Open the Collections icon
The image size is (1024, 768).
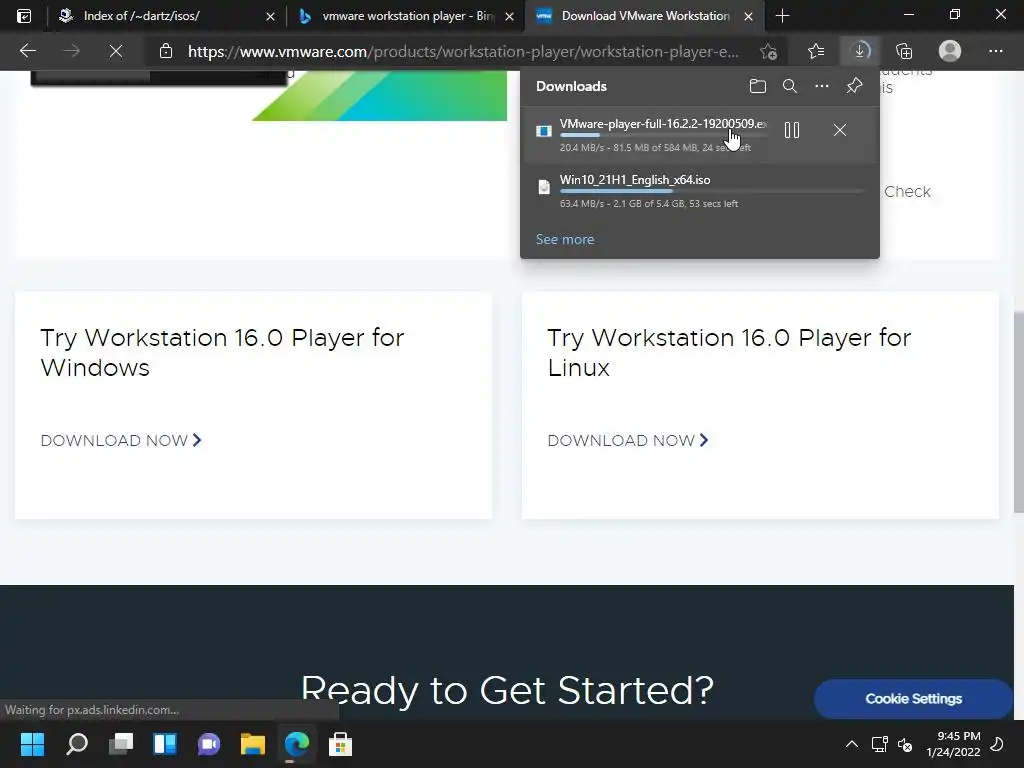tap(904, 51)
